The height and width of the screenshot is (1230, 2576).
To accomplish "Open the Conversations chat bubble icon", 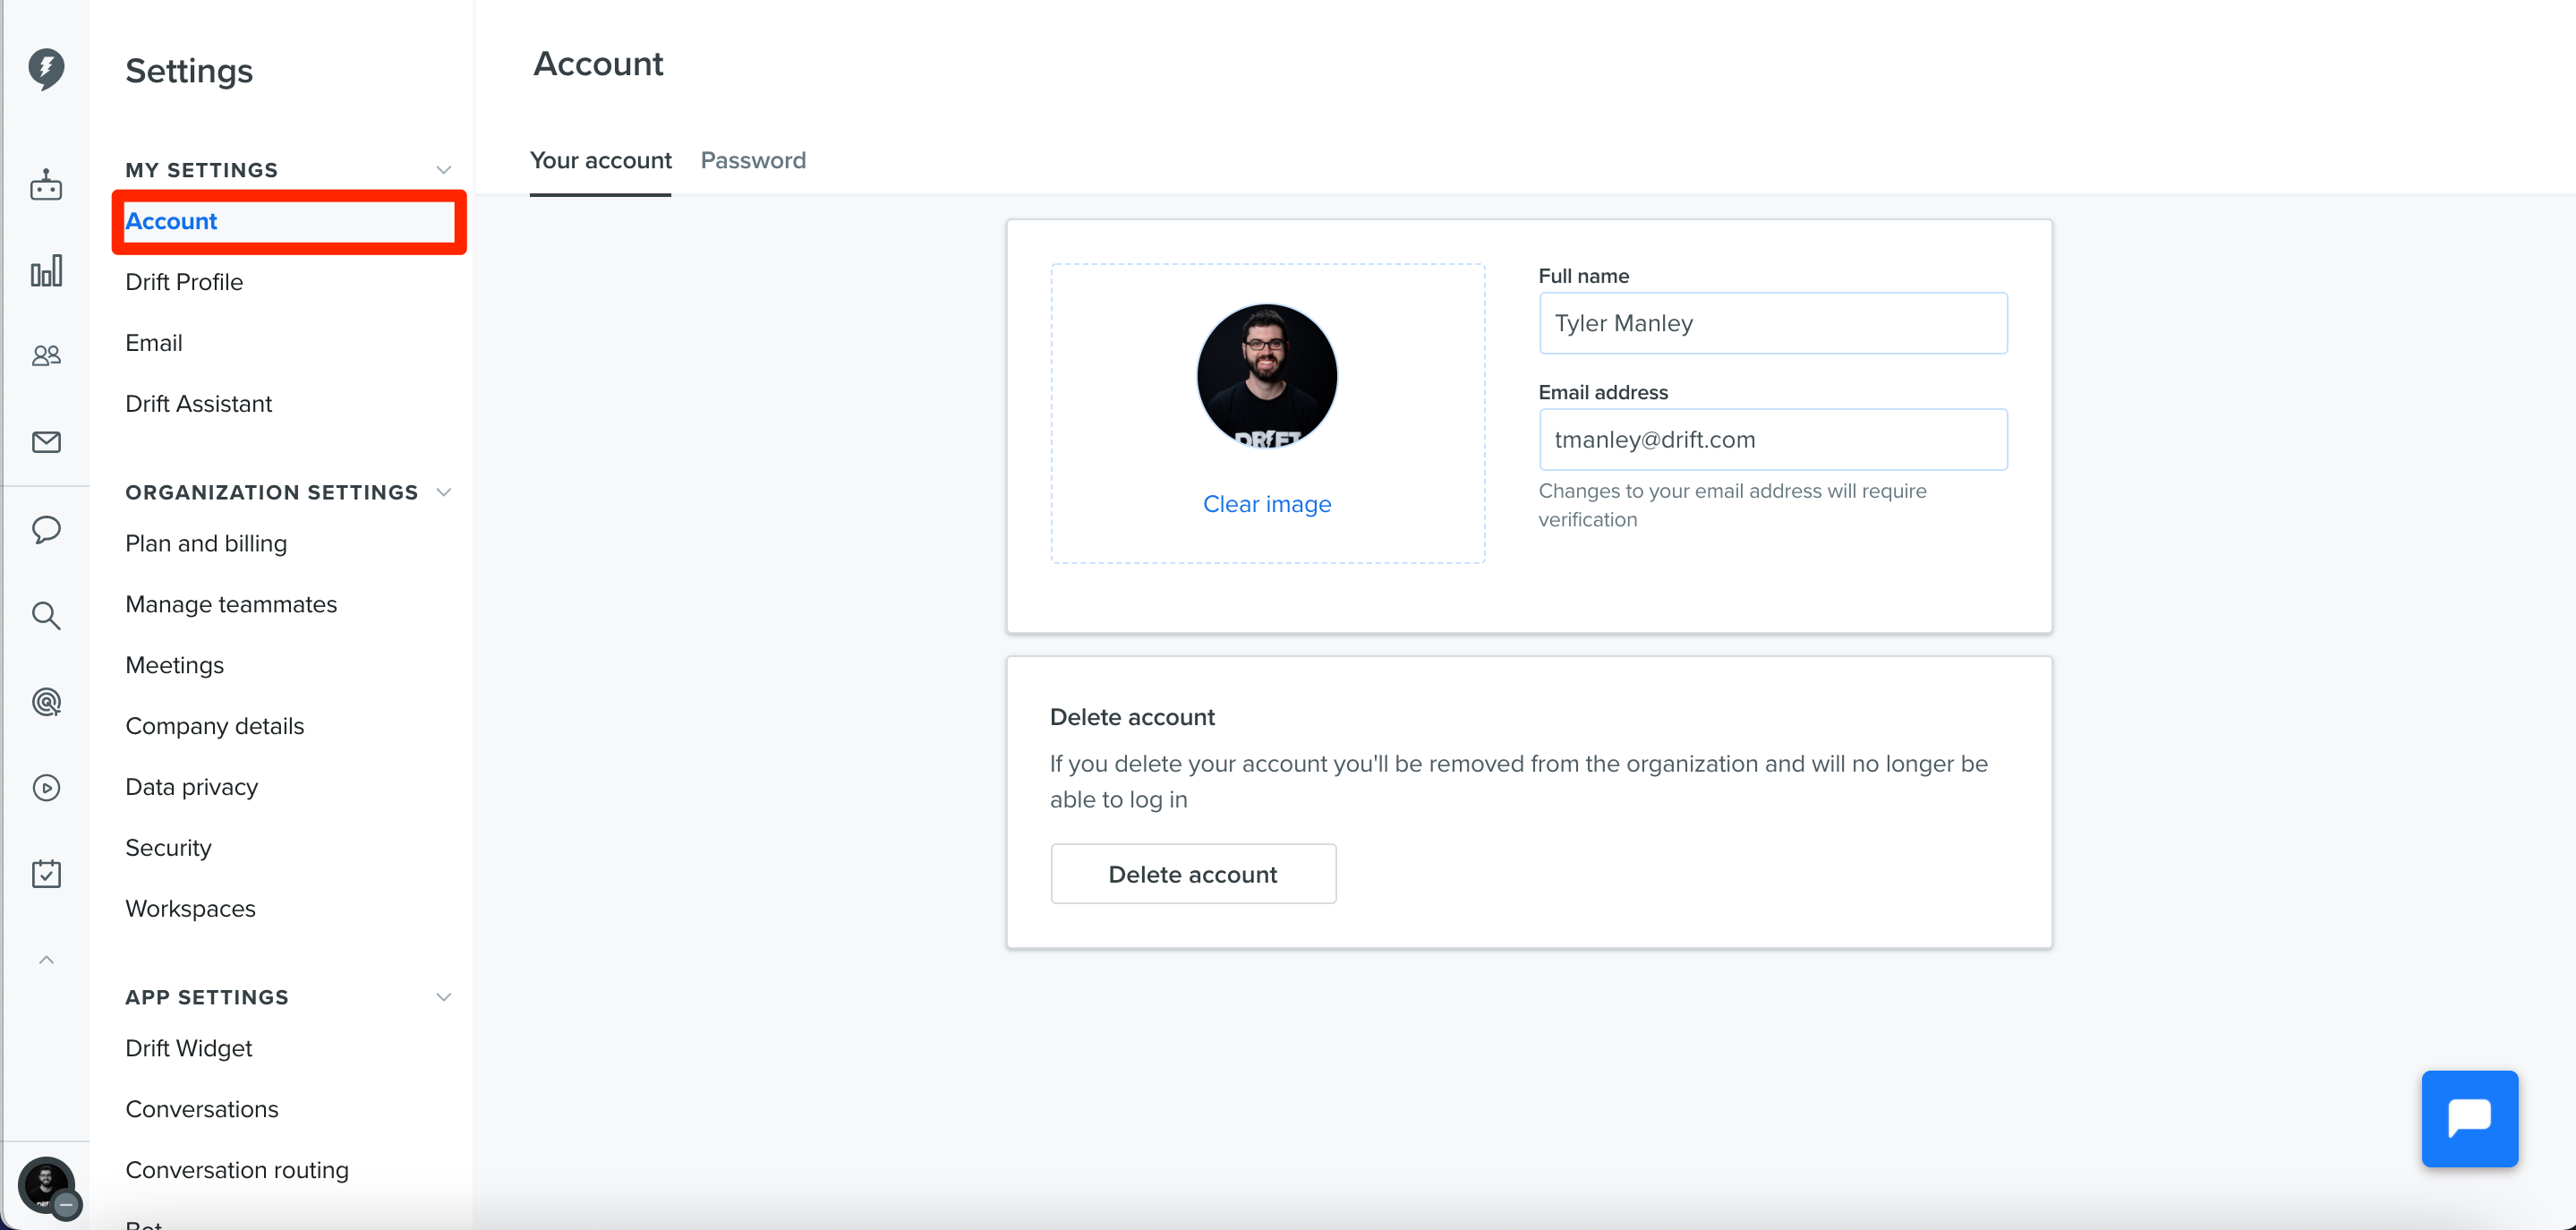I will [46, 529].
